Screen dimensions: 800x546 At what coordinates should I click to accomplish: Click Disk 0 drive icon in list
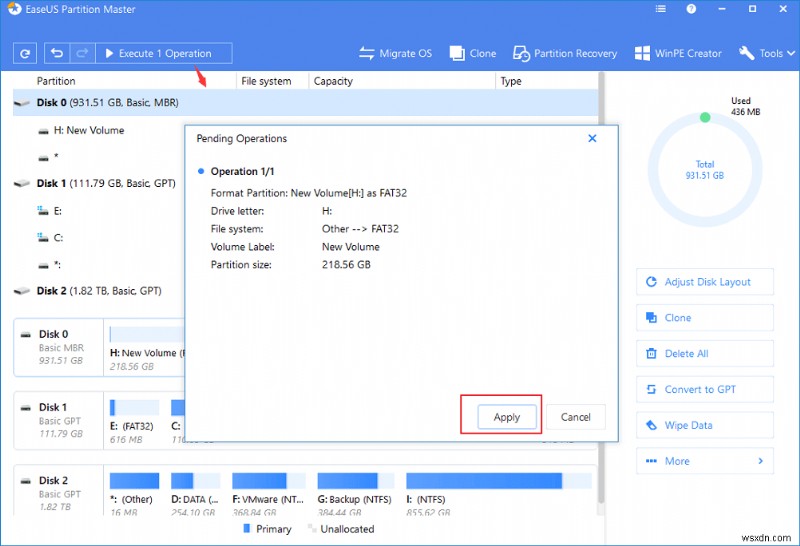22,103
